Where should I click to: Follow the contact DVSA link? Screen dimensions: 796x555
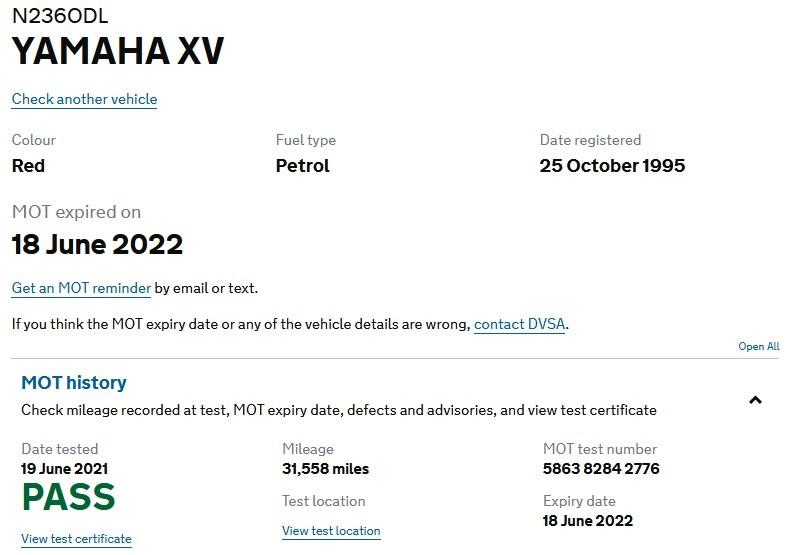pyautogui.click(x=520, y=324)
